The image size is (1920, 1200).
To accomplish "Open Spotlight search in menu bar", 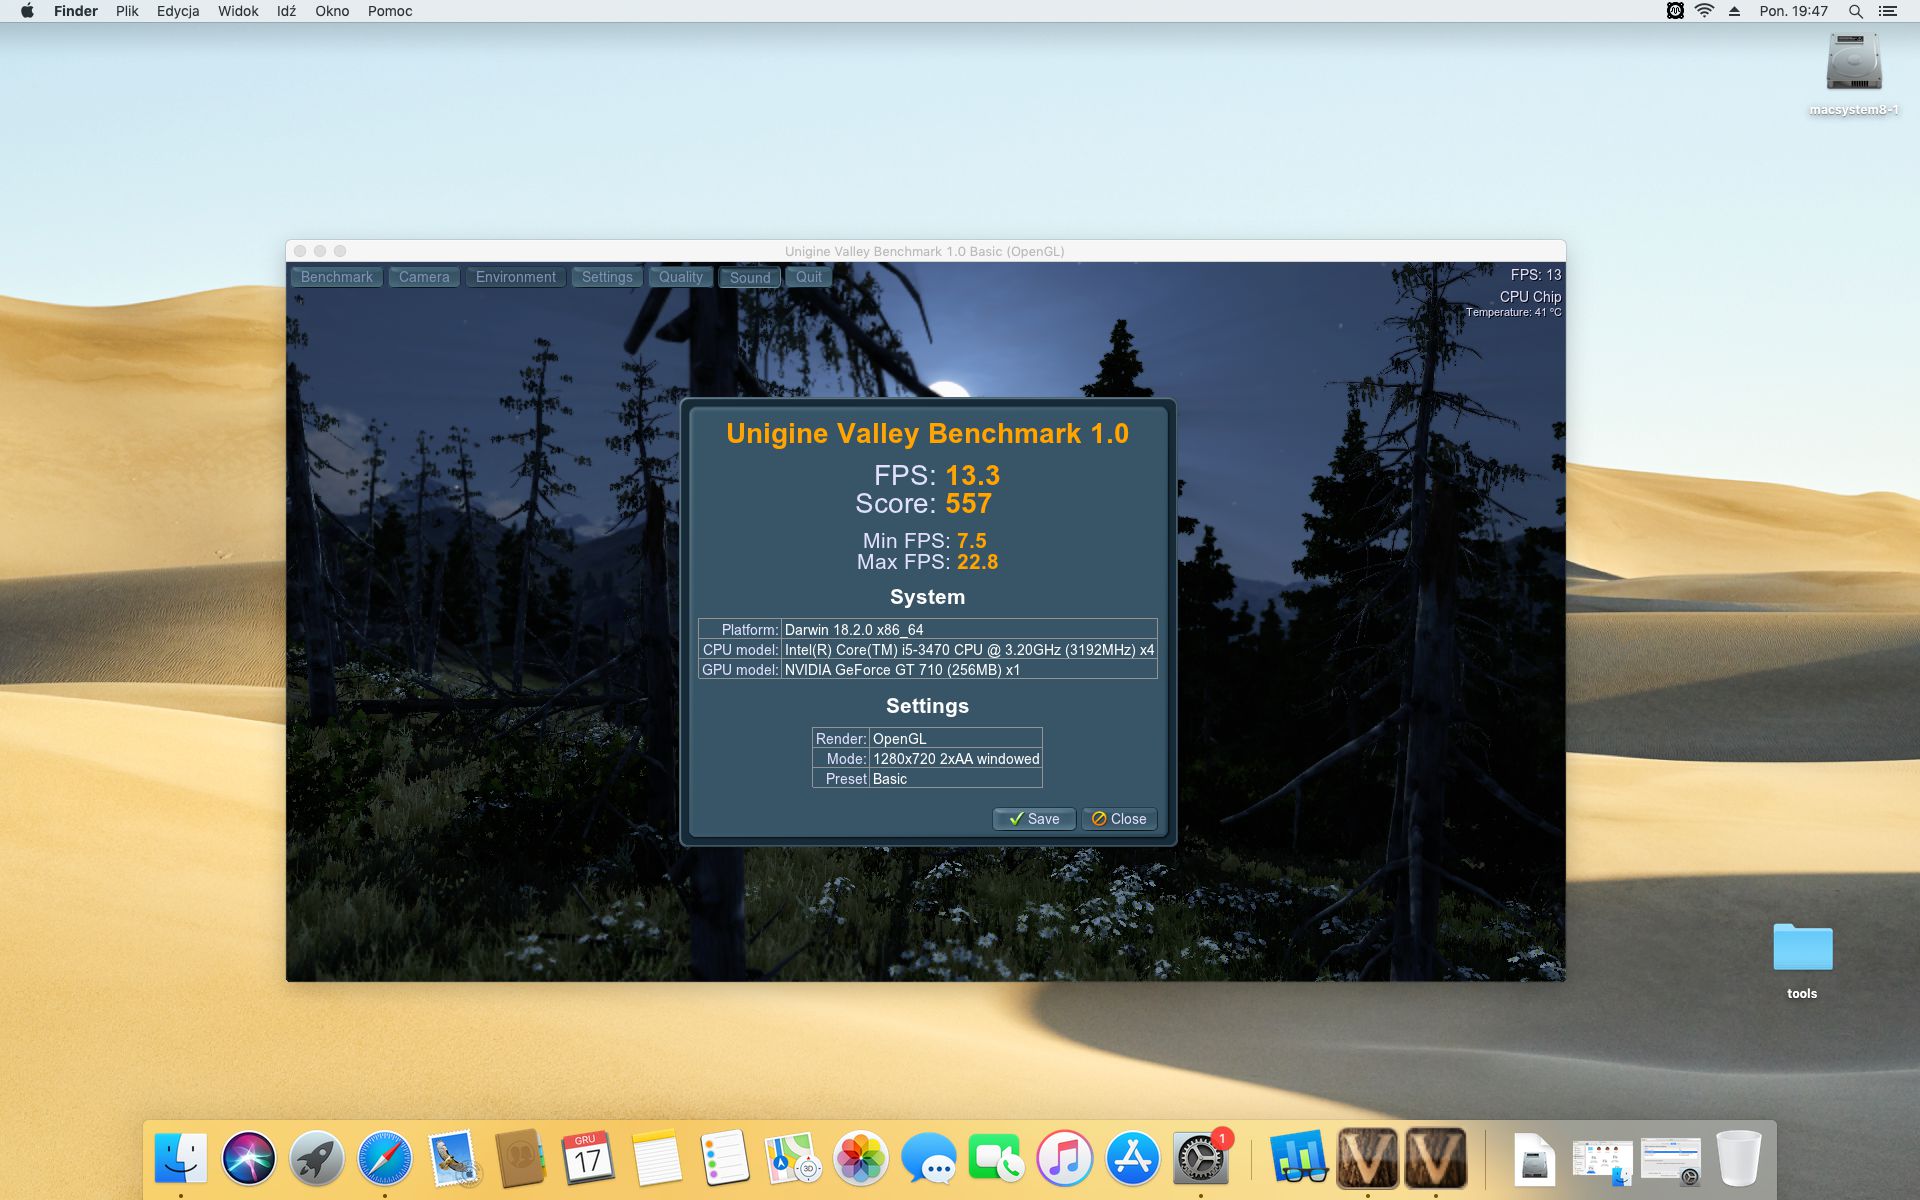I will pyautogui.click(x=1855, y=11).
